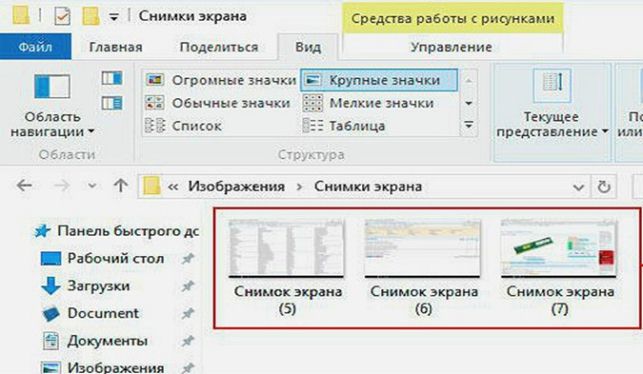Click the Обычные значки icon
643x374 pixels.
point(155,103)
